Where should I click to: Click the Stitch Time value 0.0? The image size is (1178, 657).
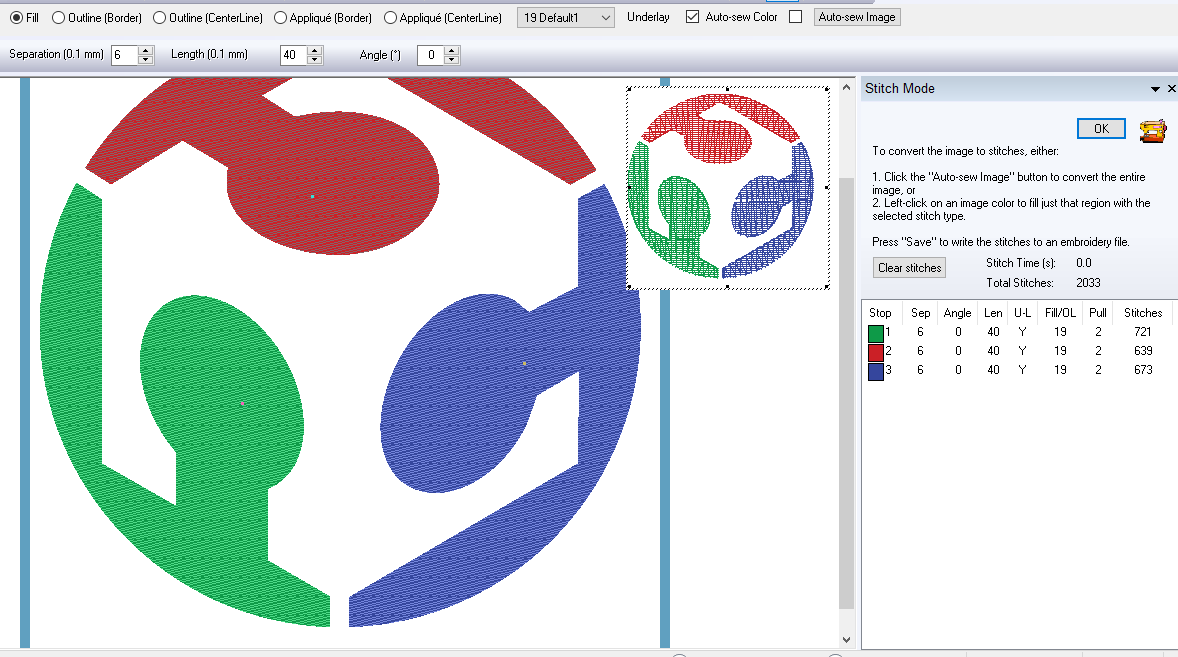coord(1083,263)
